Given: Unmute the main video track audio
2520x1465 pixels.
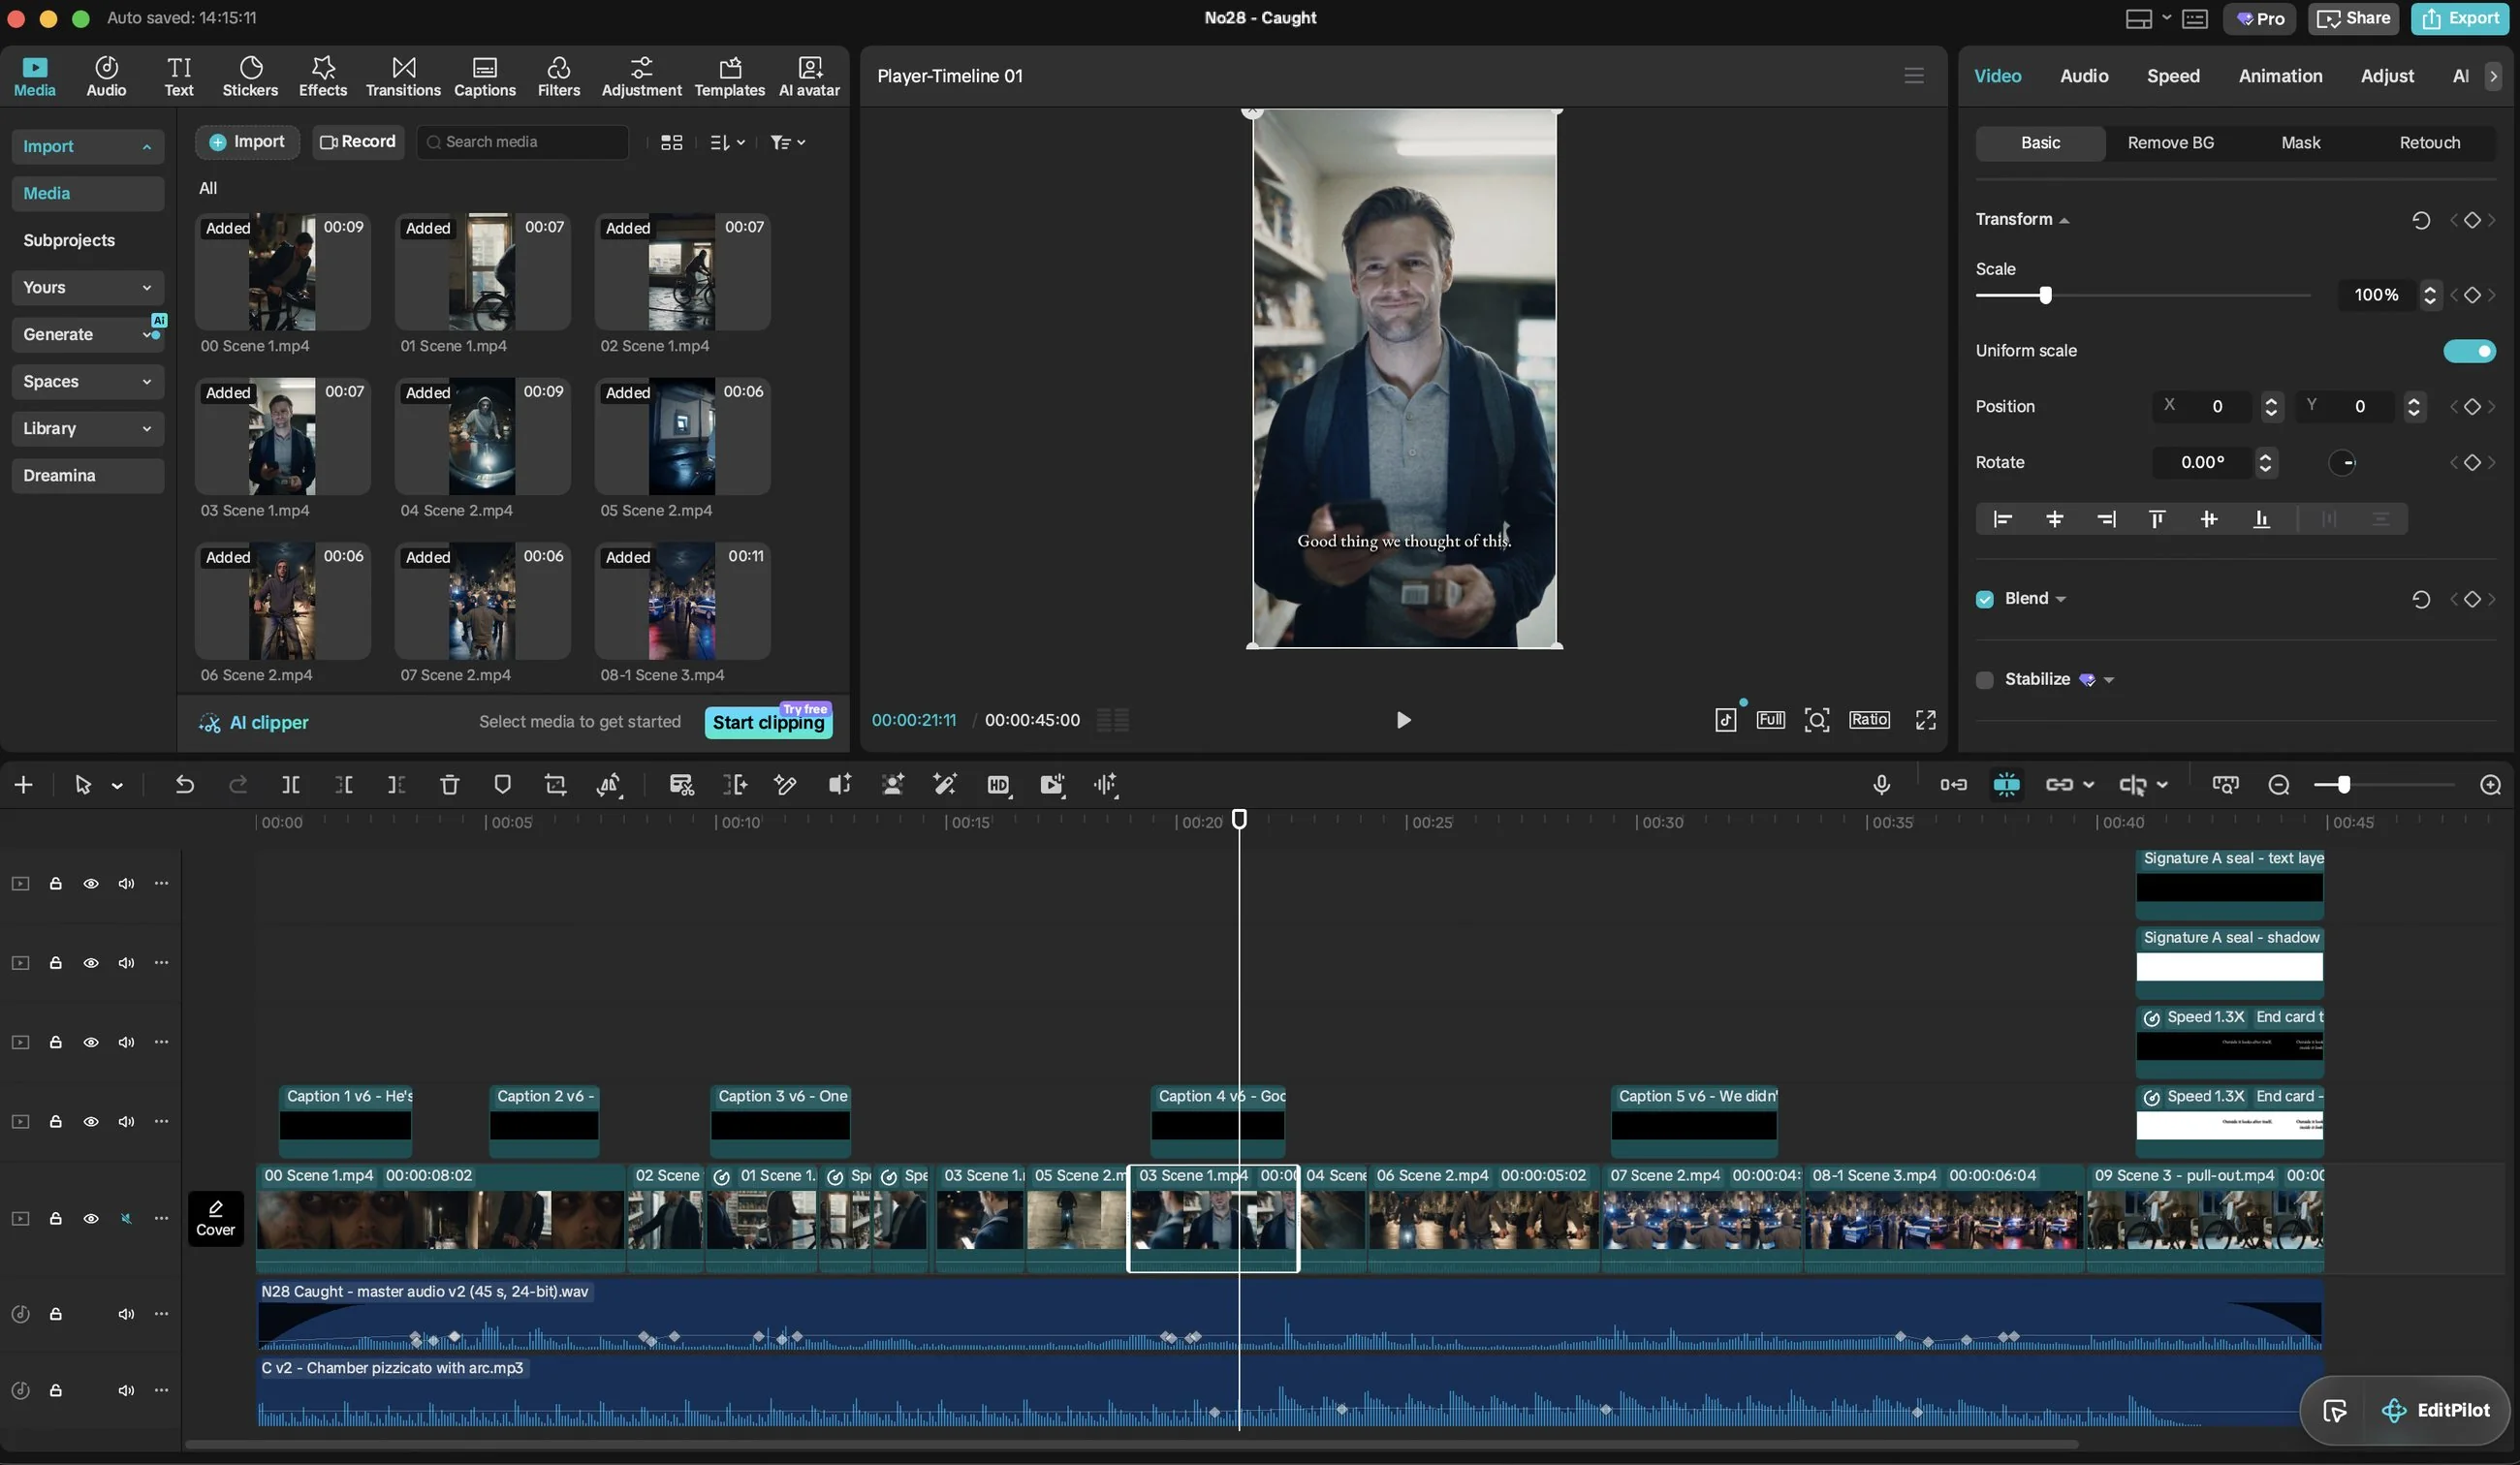Looking at the screenshot, I should point(126,1219).
